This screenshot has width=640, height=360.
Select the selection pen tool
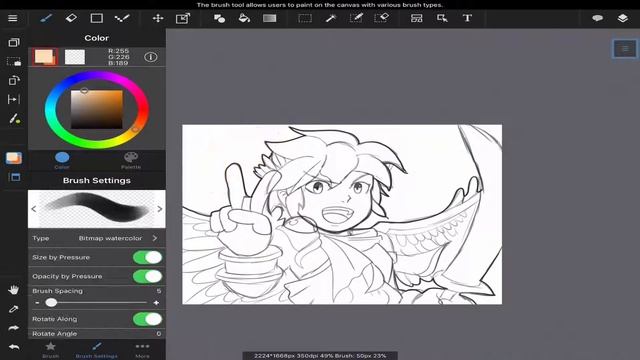(x=356, y=18)
